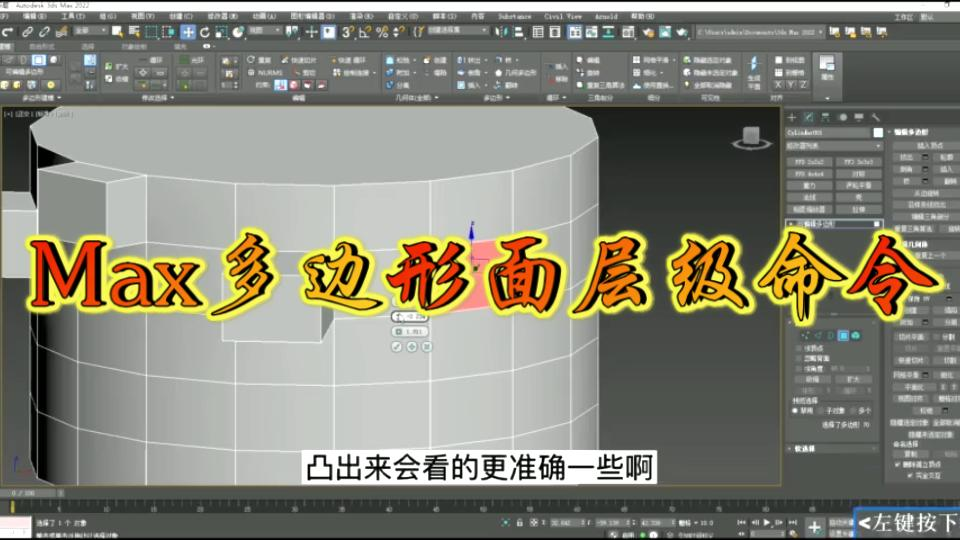Open the Motion command panel tab
The height and width of the screenshot is (540, 960).
(x=842, y=117)
